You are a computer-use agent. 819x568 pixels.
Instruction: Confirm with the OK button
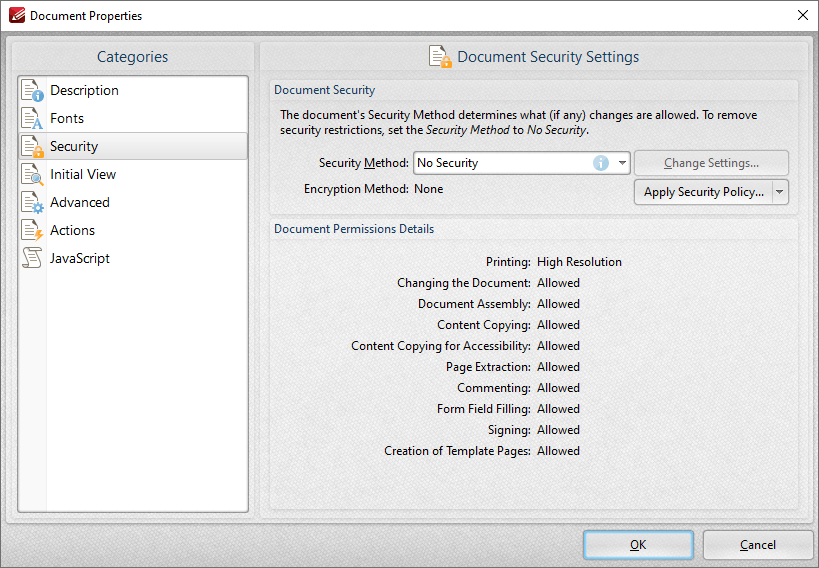[x=638, y=545]
